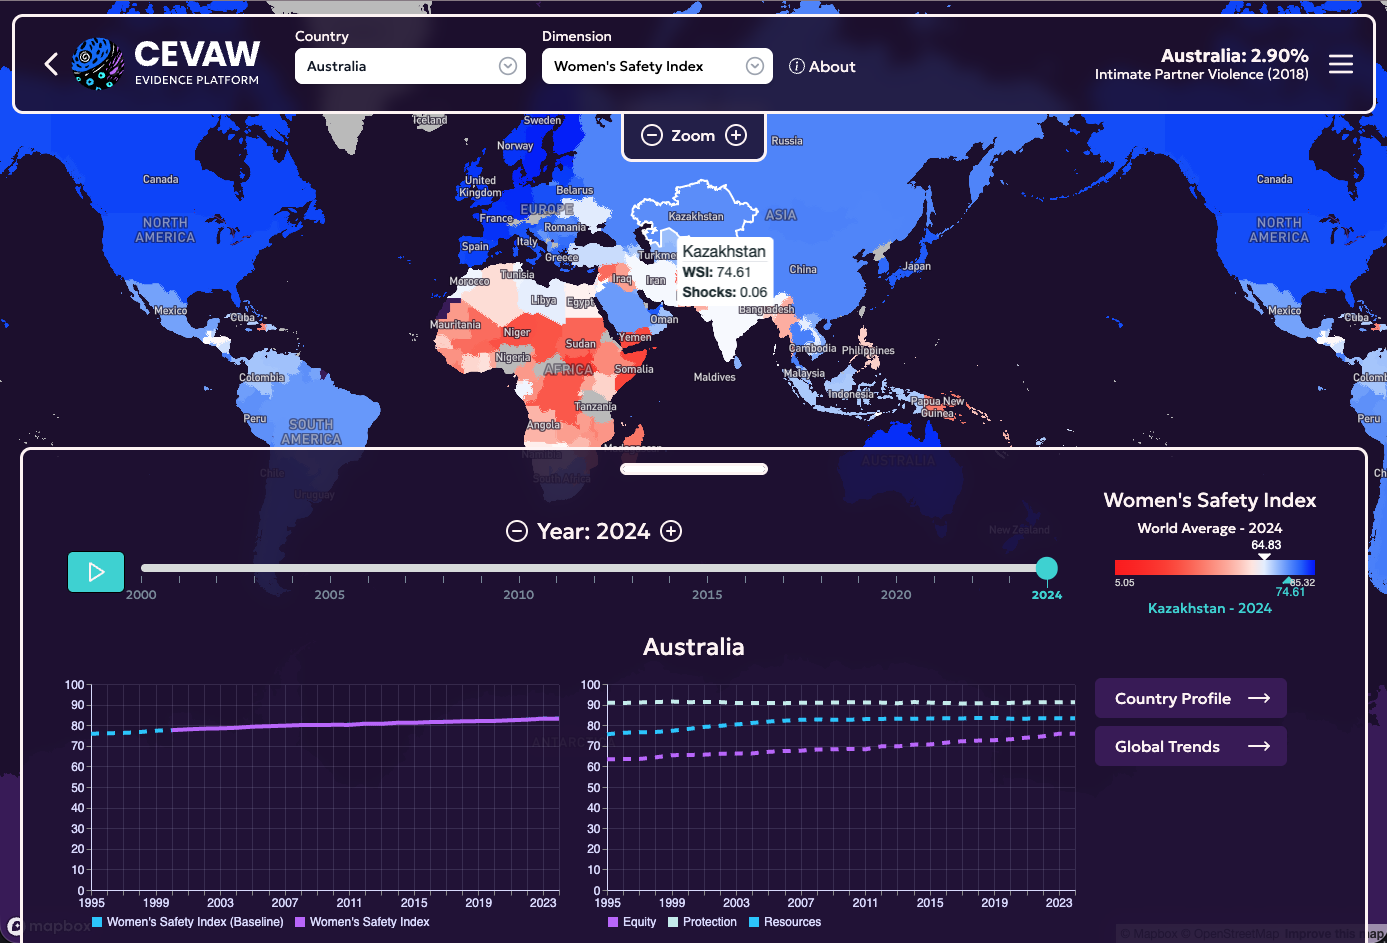Open the Global Trends page
This screenshot has height=943, width=1387.
pos(1190,746)
